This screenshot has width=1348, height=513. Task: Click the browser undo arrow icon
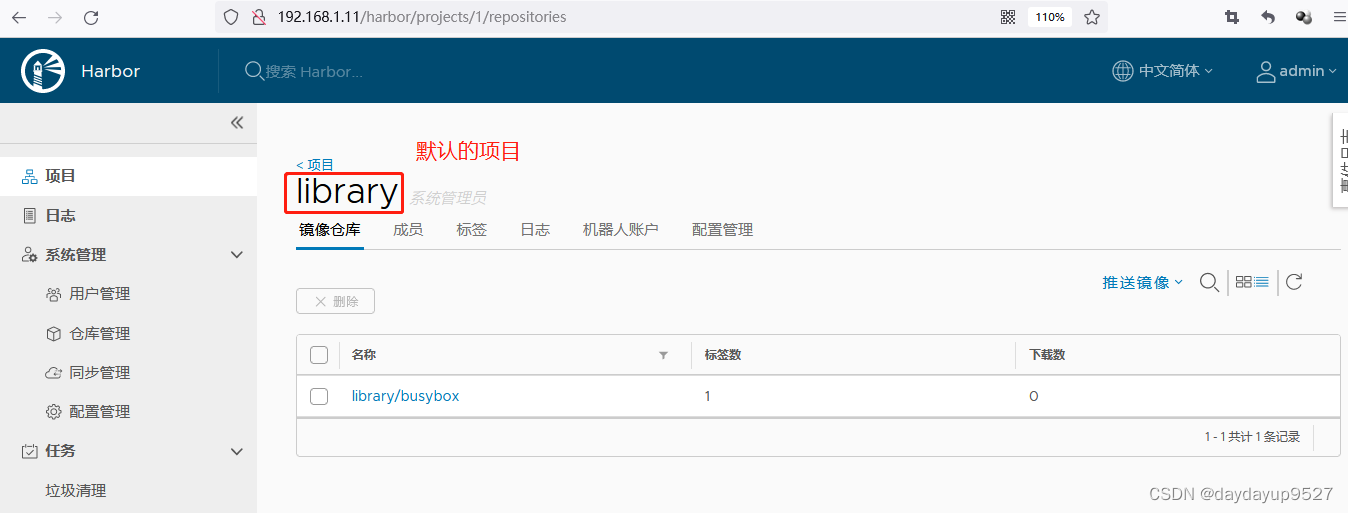click(1268, 17)
